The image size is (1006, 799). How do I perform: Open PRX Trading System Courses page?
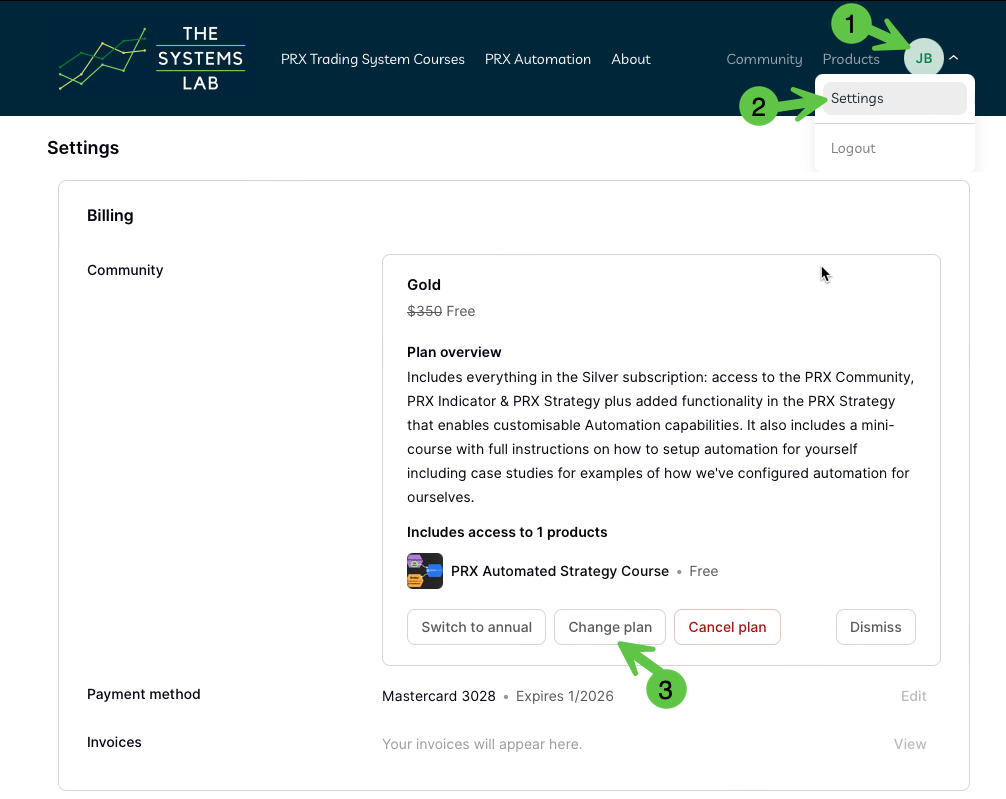point(372,59)
